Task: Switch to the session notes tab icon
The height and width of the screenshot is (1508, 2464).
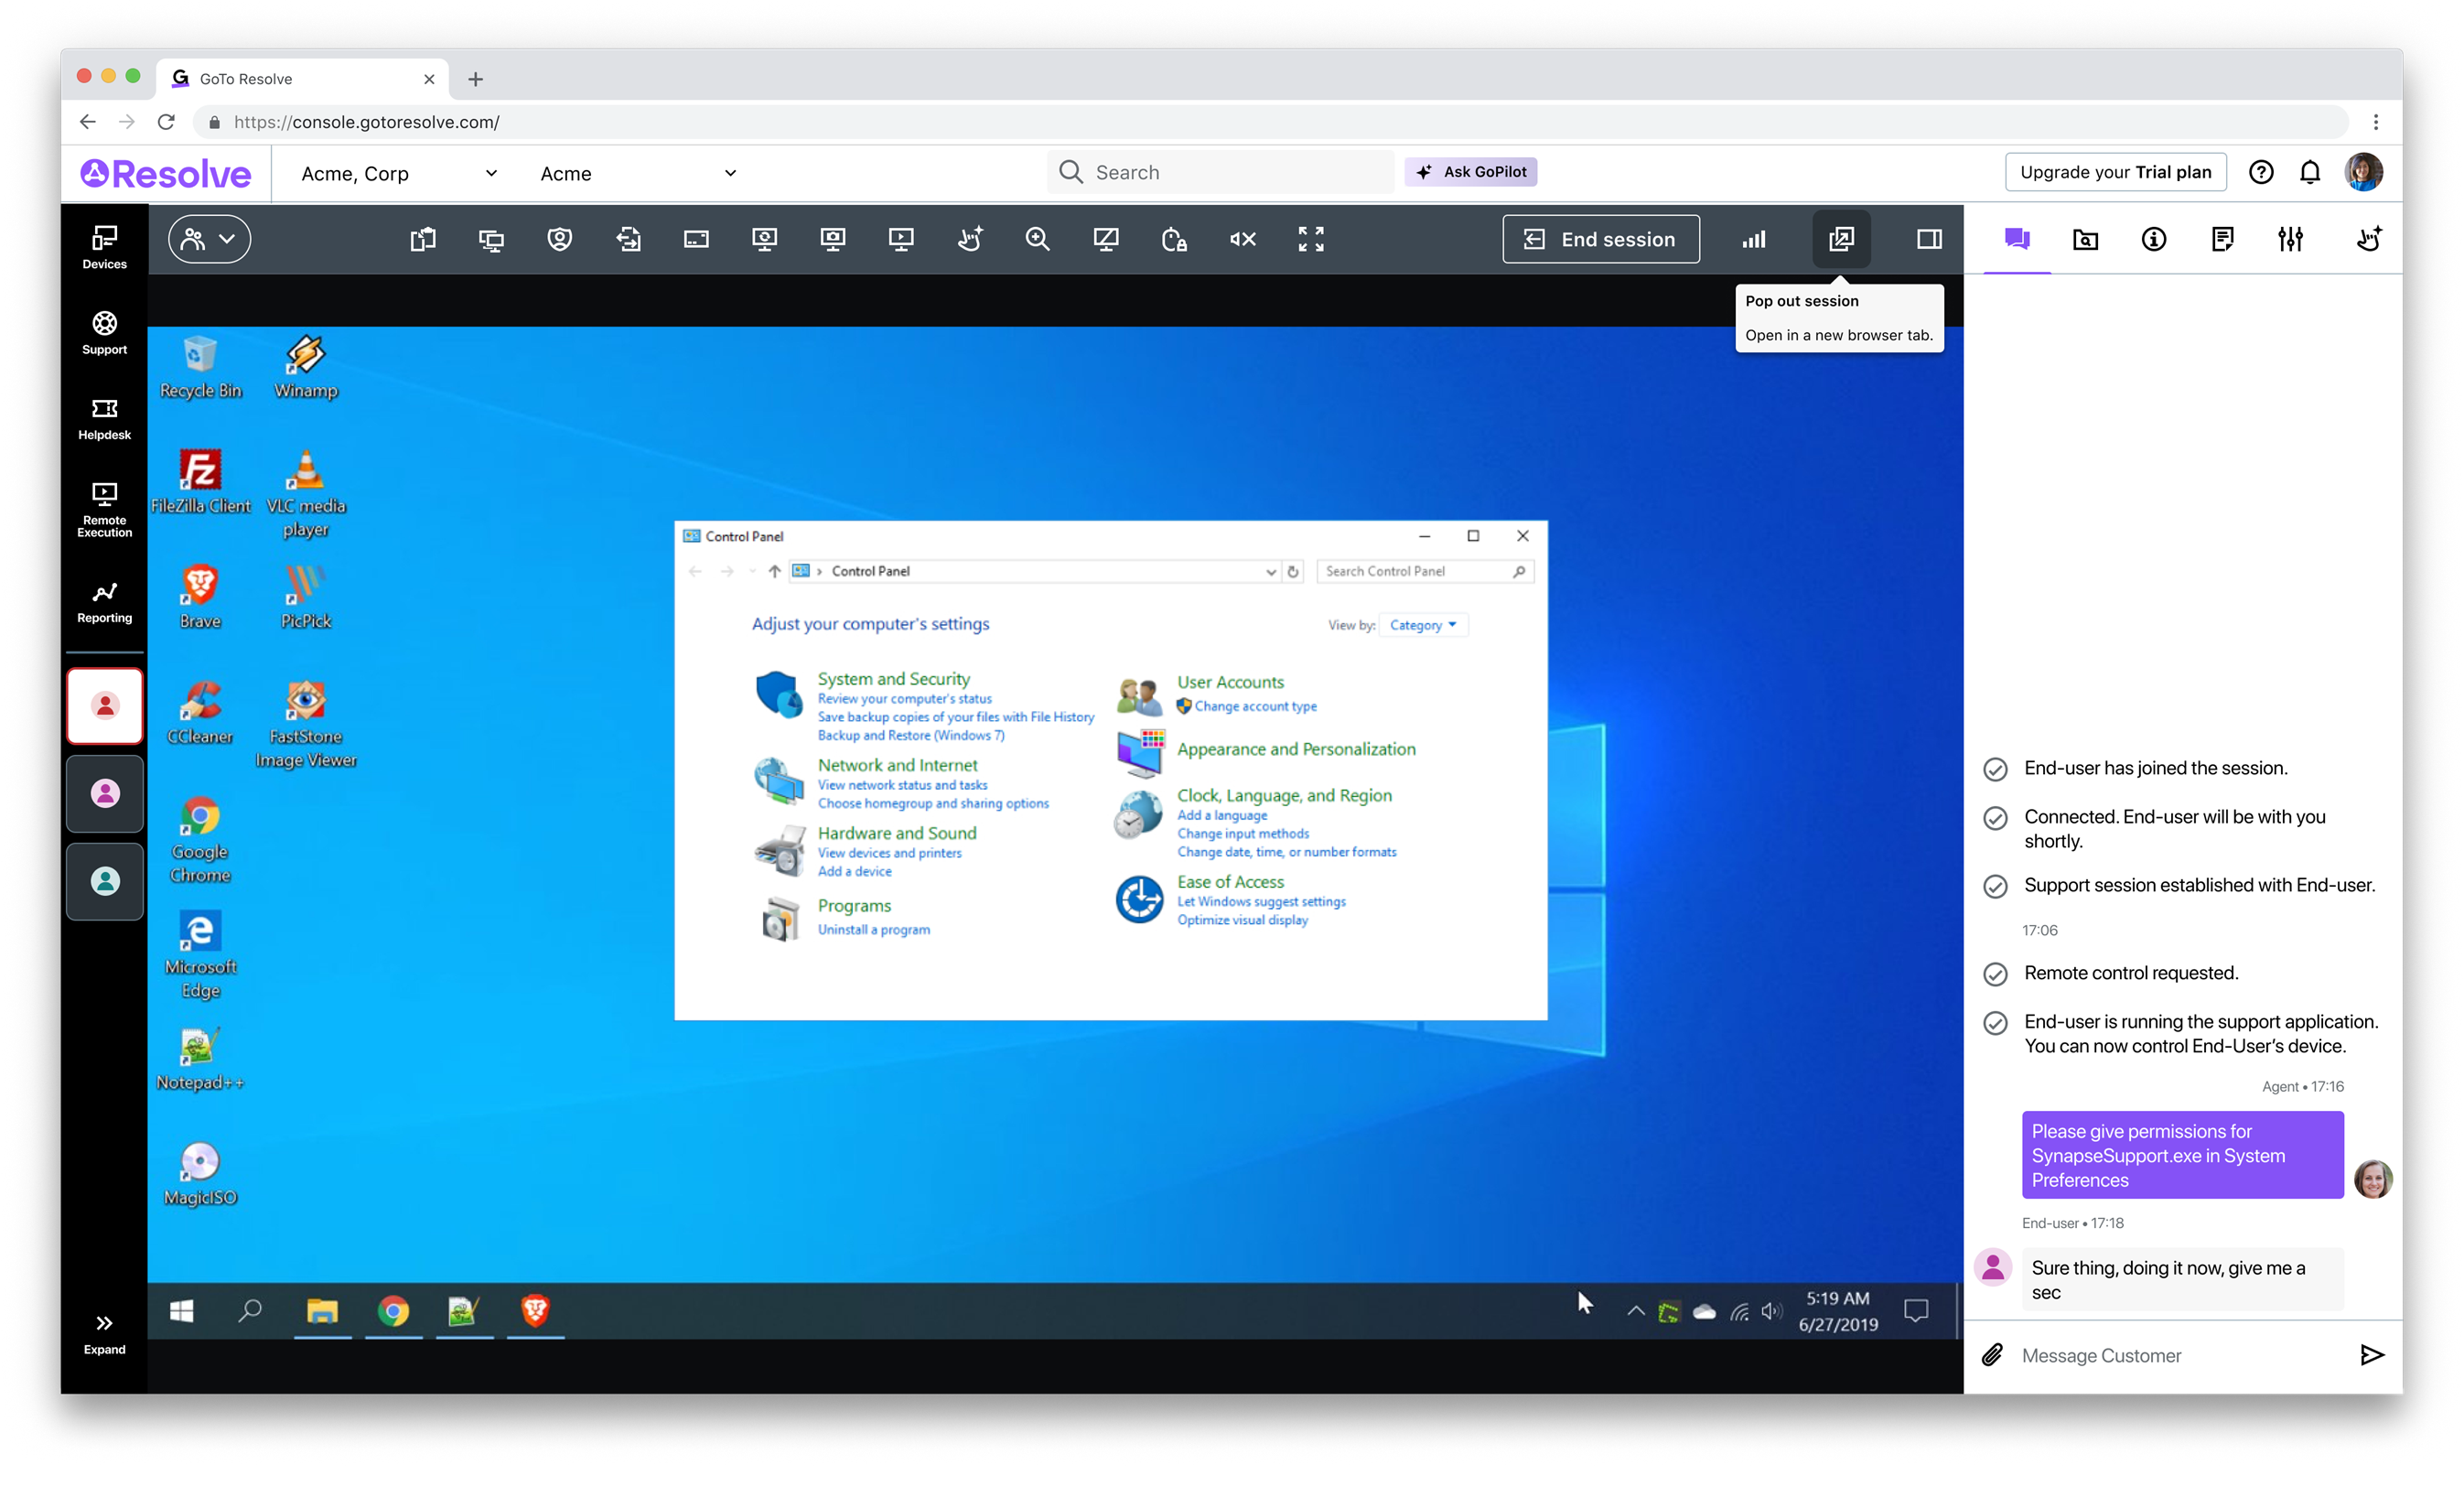Action: coord(2222,239)
